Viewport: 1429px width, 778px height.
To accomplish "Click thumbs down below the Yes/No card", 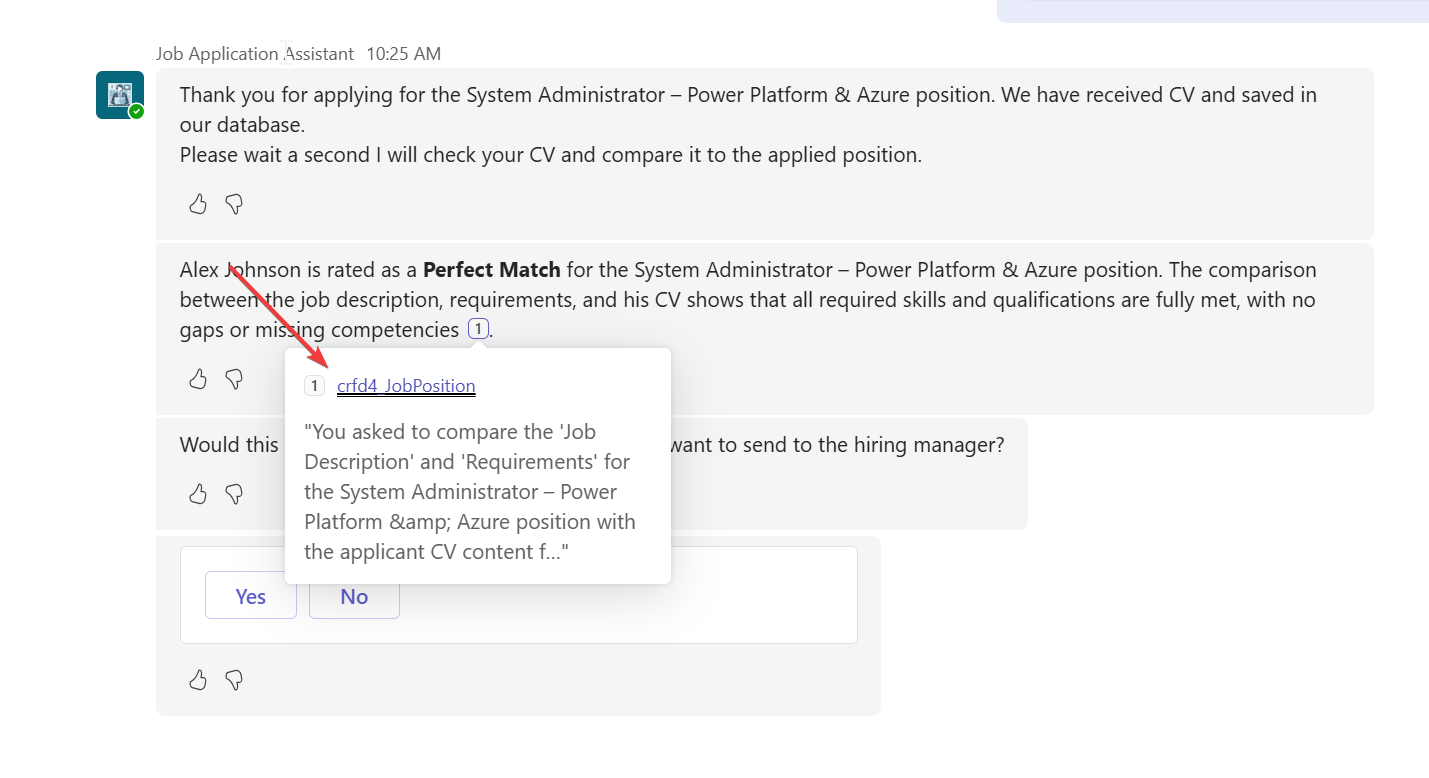I will click(234, 681).
